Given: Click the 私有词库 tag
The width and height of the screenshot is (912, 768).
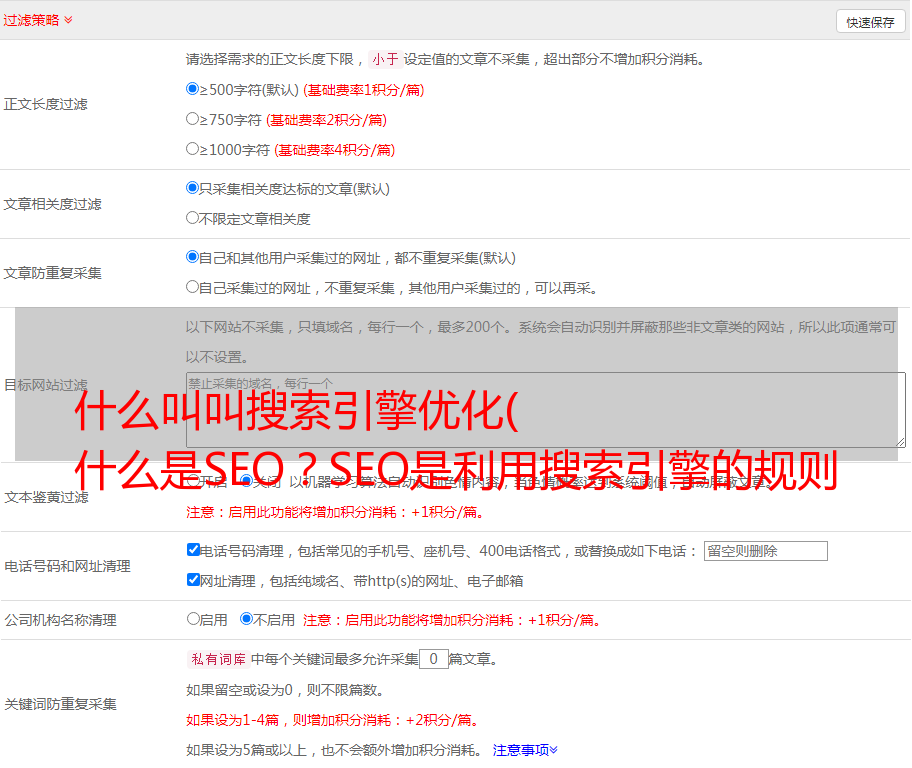Looking at the screenshot, I should click(216, 659).
